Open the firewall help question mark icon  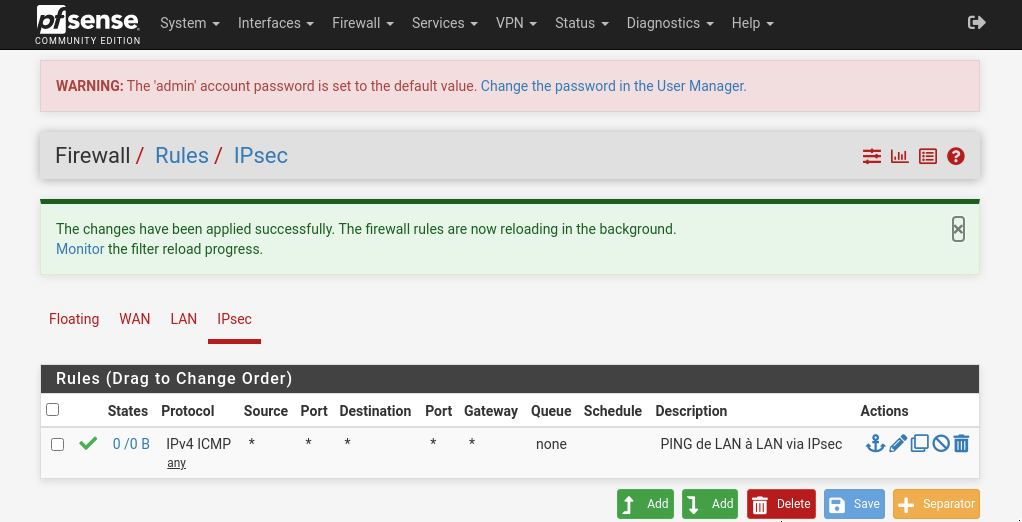point(955,156)
